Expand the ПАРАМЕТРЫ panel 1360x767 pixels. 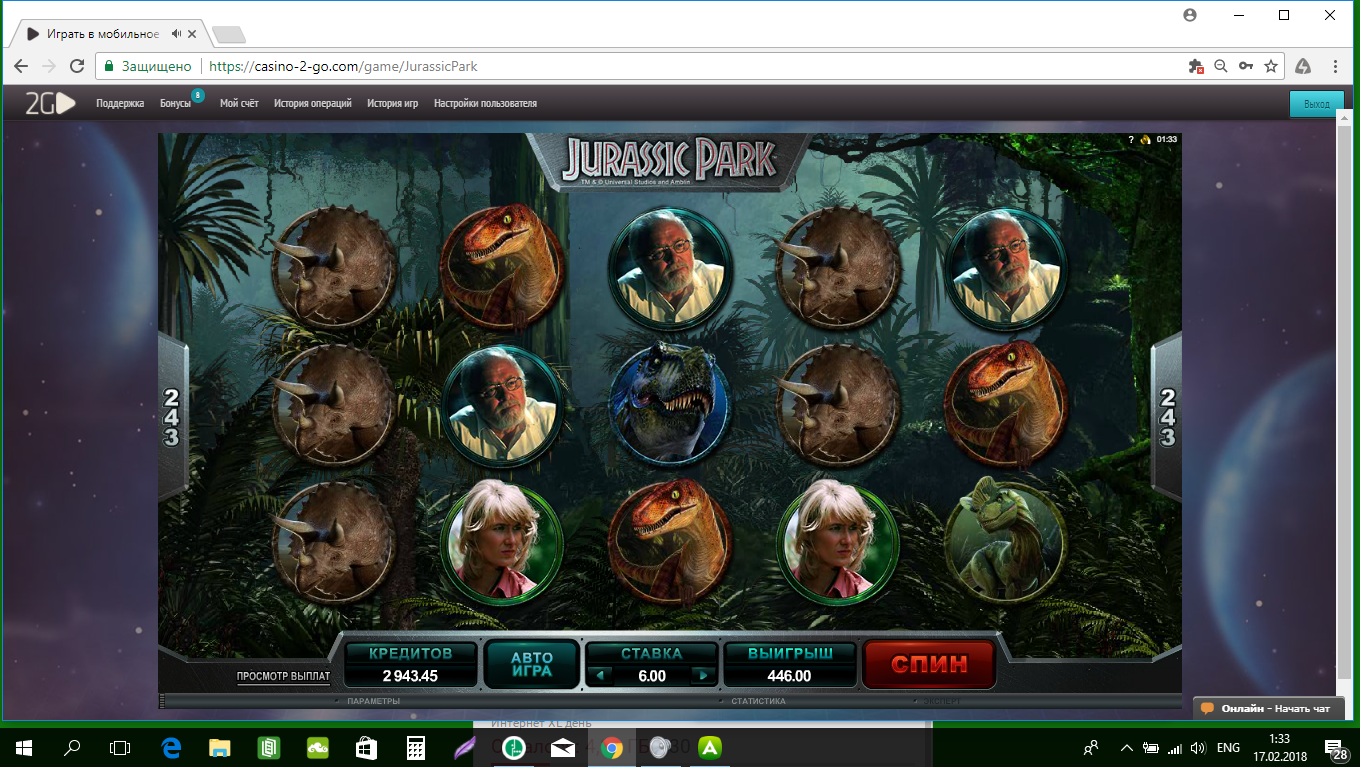click(x=373, y=701)
